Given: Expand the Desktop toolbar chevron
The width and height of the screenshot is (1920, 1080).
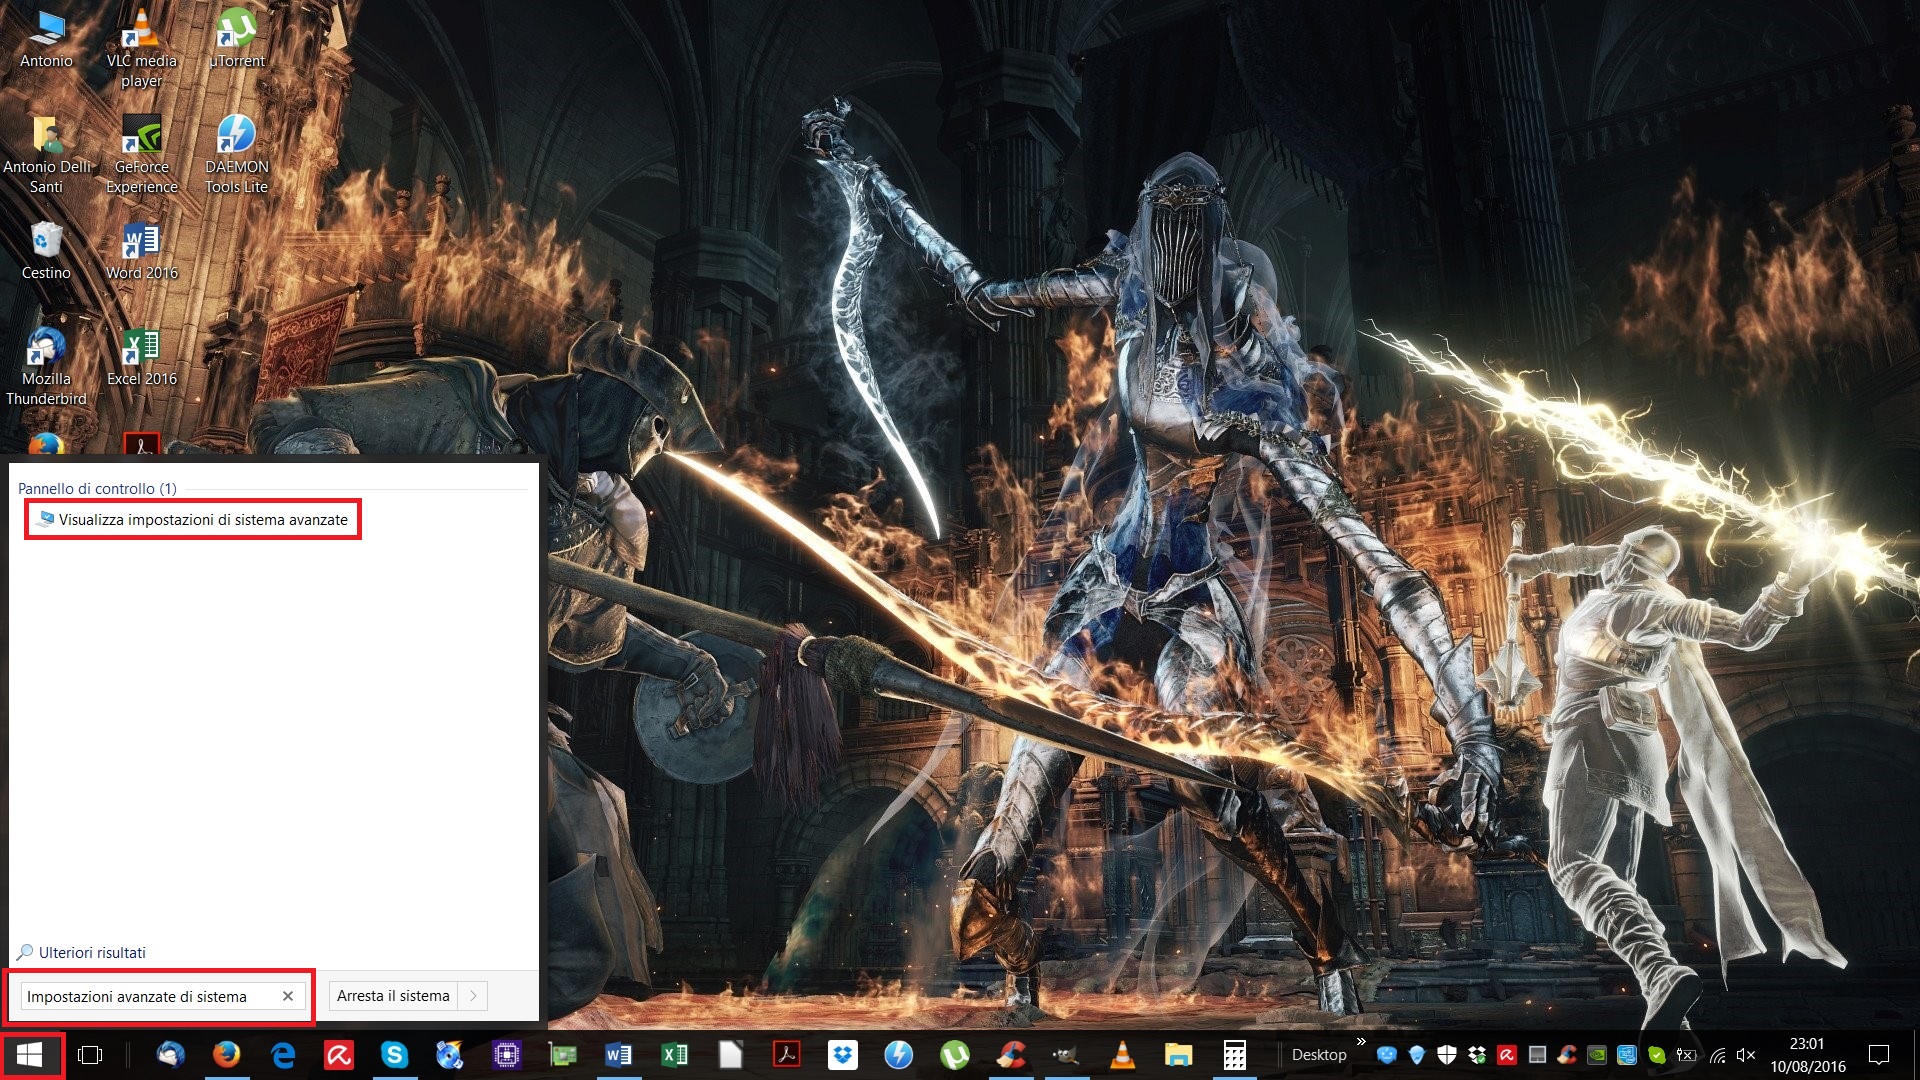Looking at the screenshot, I should 1362,1042.
